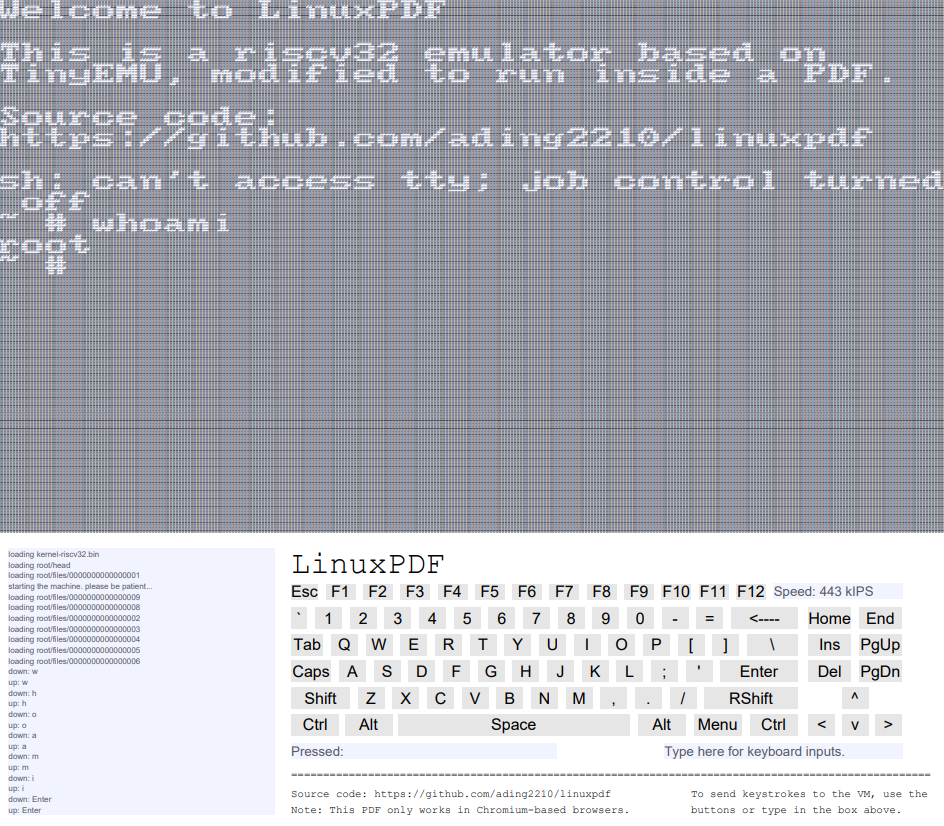Click the Z key
This screenshot has width=944, height=826.
tap(371, 698)
